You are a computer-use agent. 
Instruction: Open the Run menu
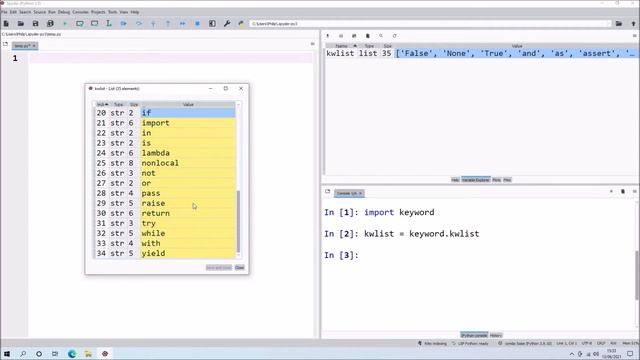pos(52,12)
